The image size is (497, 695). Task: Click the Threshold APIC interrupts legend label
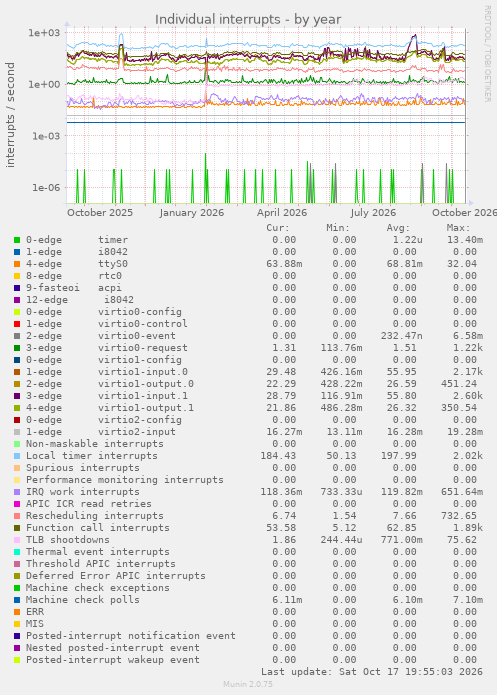pyautogui.click(x=101, y=564)
